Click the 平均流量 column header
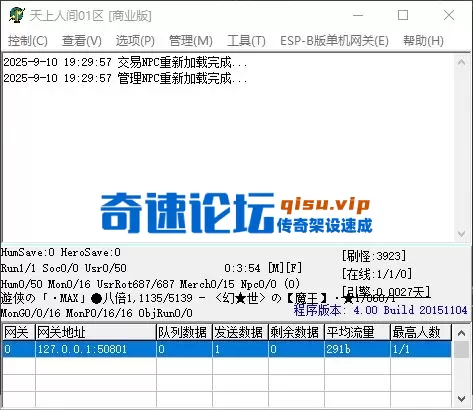Image resolution: width=473 pixels, height=410 pixels. tap(357, 332)
